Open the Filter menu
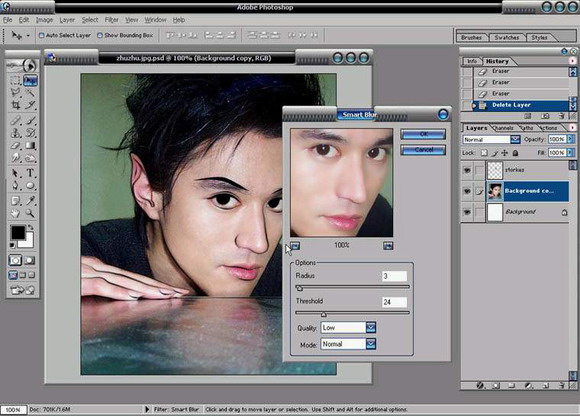Image resolution: width=580 pixels, height=416 pixels. click(111, 20)
